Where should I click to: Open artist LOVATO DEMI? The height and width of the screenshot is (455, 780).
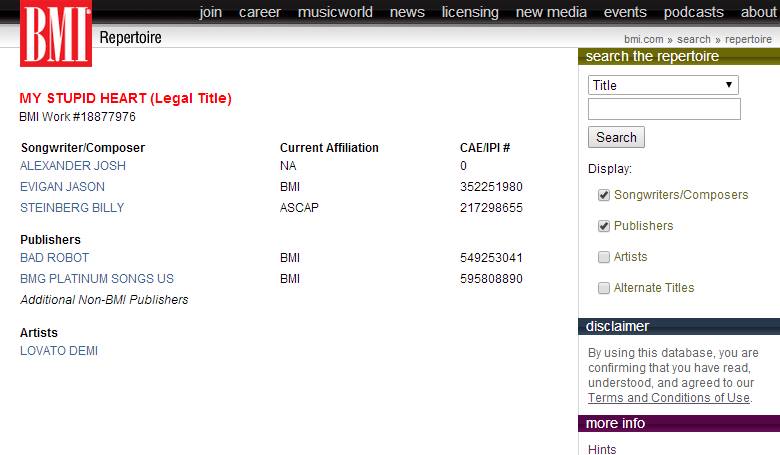(59, 351)
